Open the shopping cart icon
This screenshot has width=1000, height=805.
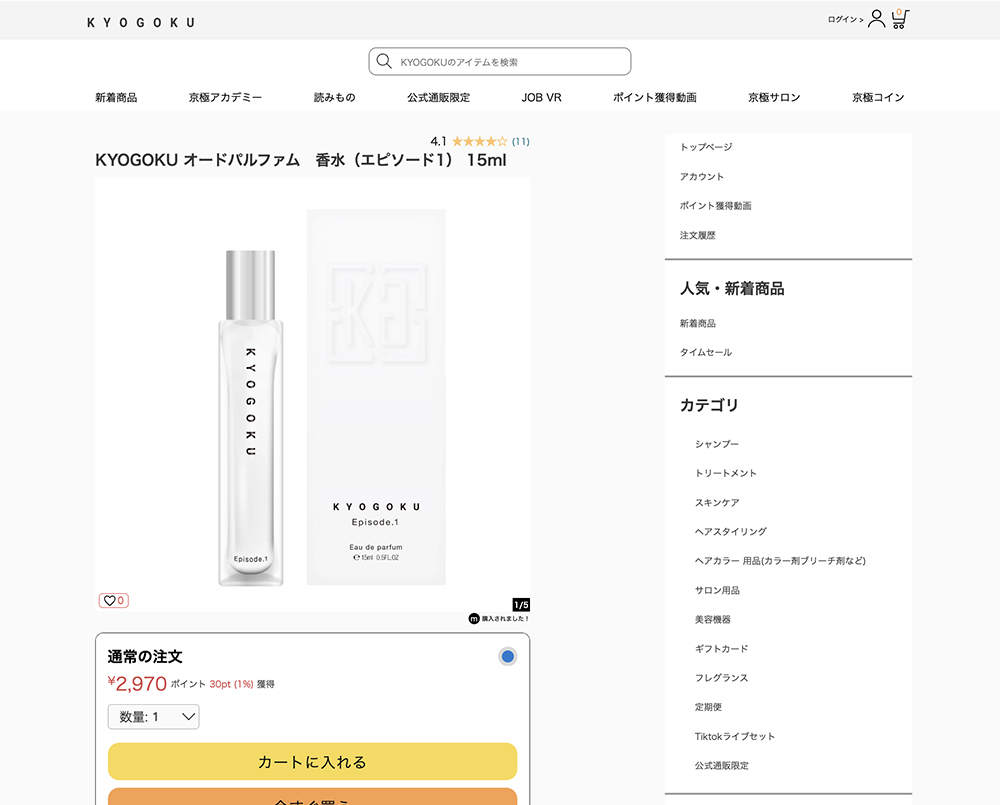click(x=900, y=18)
